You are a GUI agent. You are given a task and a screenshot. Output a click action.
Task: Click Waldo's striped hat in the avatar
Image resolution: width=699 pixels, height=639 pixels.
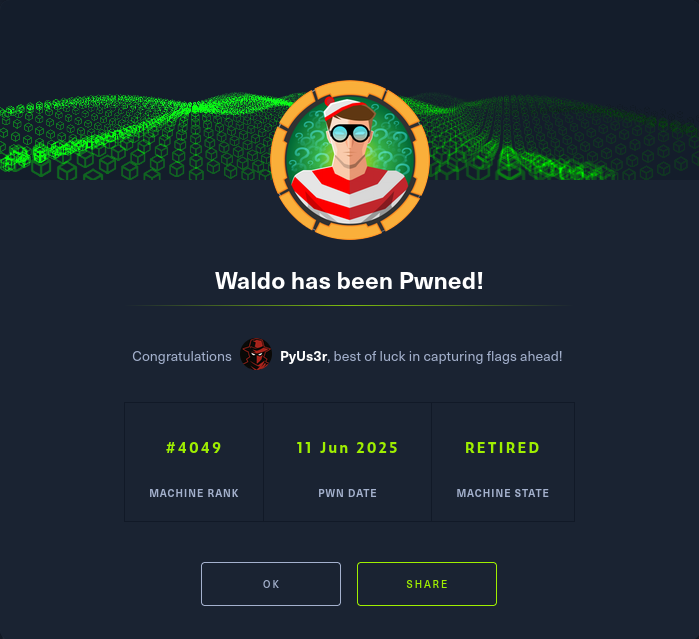tap(344, 107)
